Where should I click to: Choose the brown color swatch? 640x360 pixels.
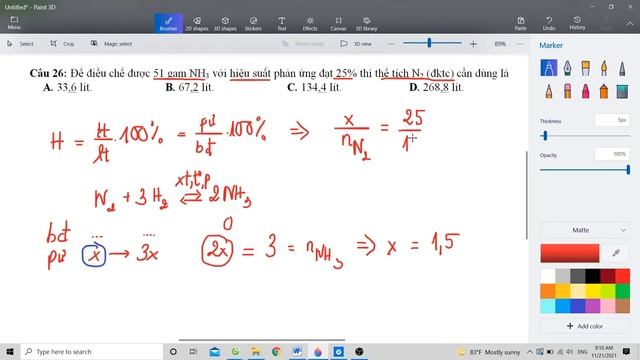coord(622,306)
